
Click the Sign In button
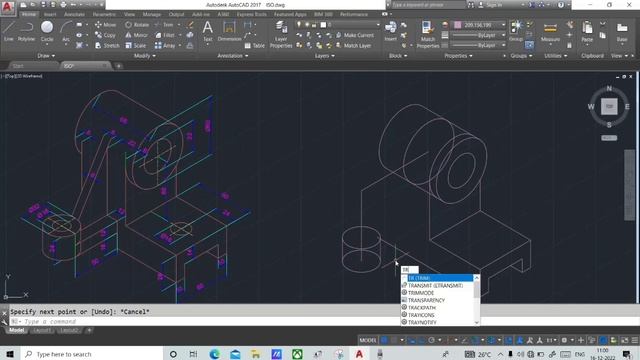coord(491,5)
